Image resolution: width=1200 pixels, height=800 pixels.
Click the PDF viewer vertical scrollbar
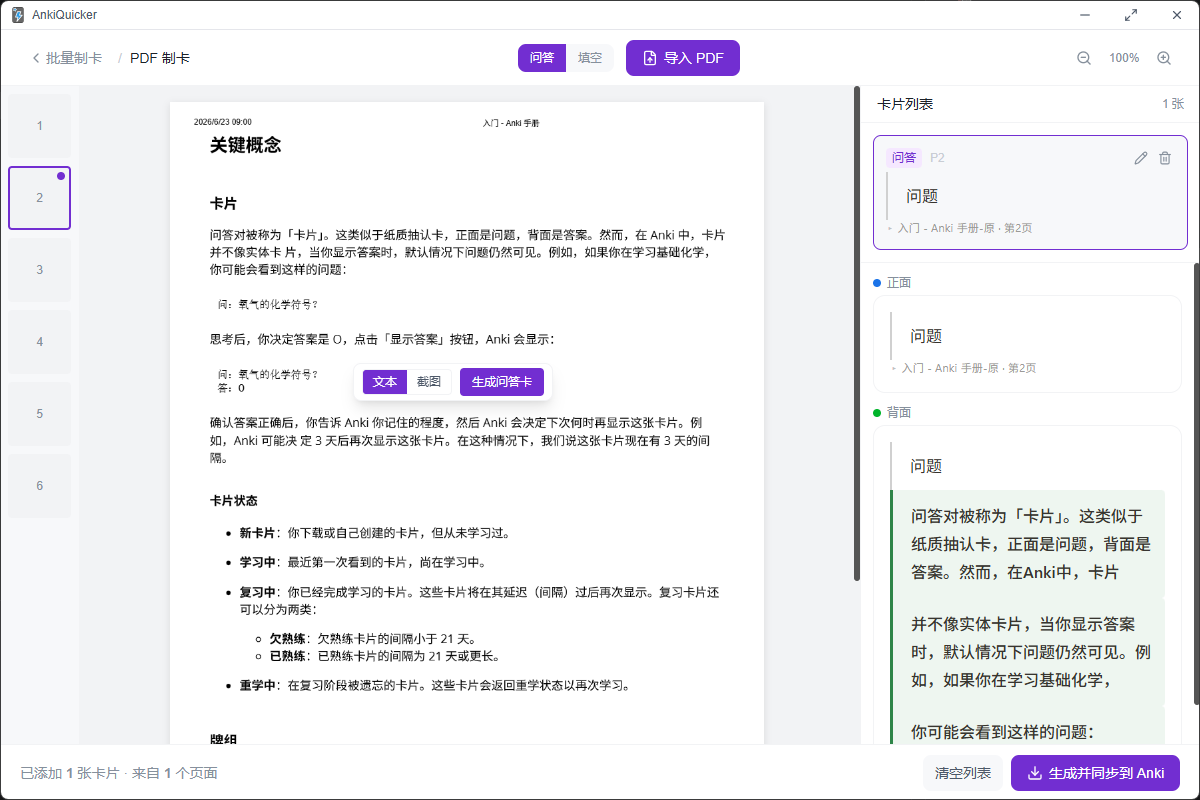[x=857, y=333]
